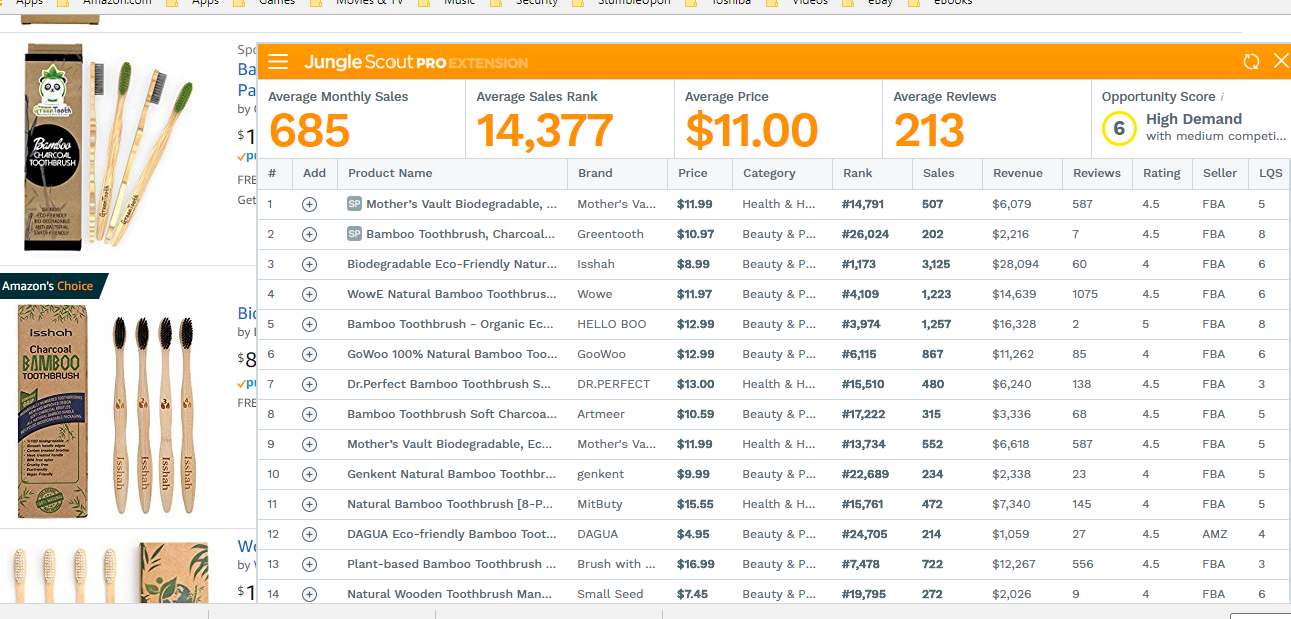Click the Average Monthly Sales value 685
This screenshot has width=1291, height=619.
(309, 131)
